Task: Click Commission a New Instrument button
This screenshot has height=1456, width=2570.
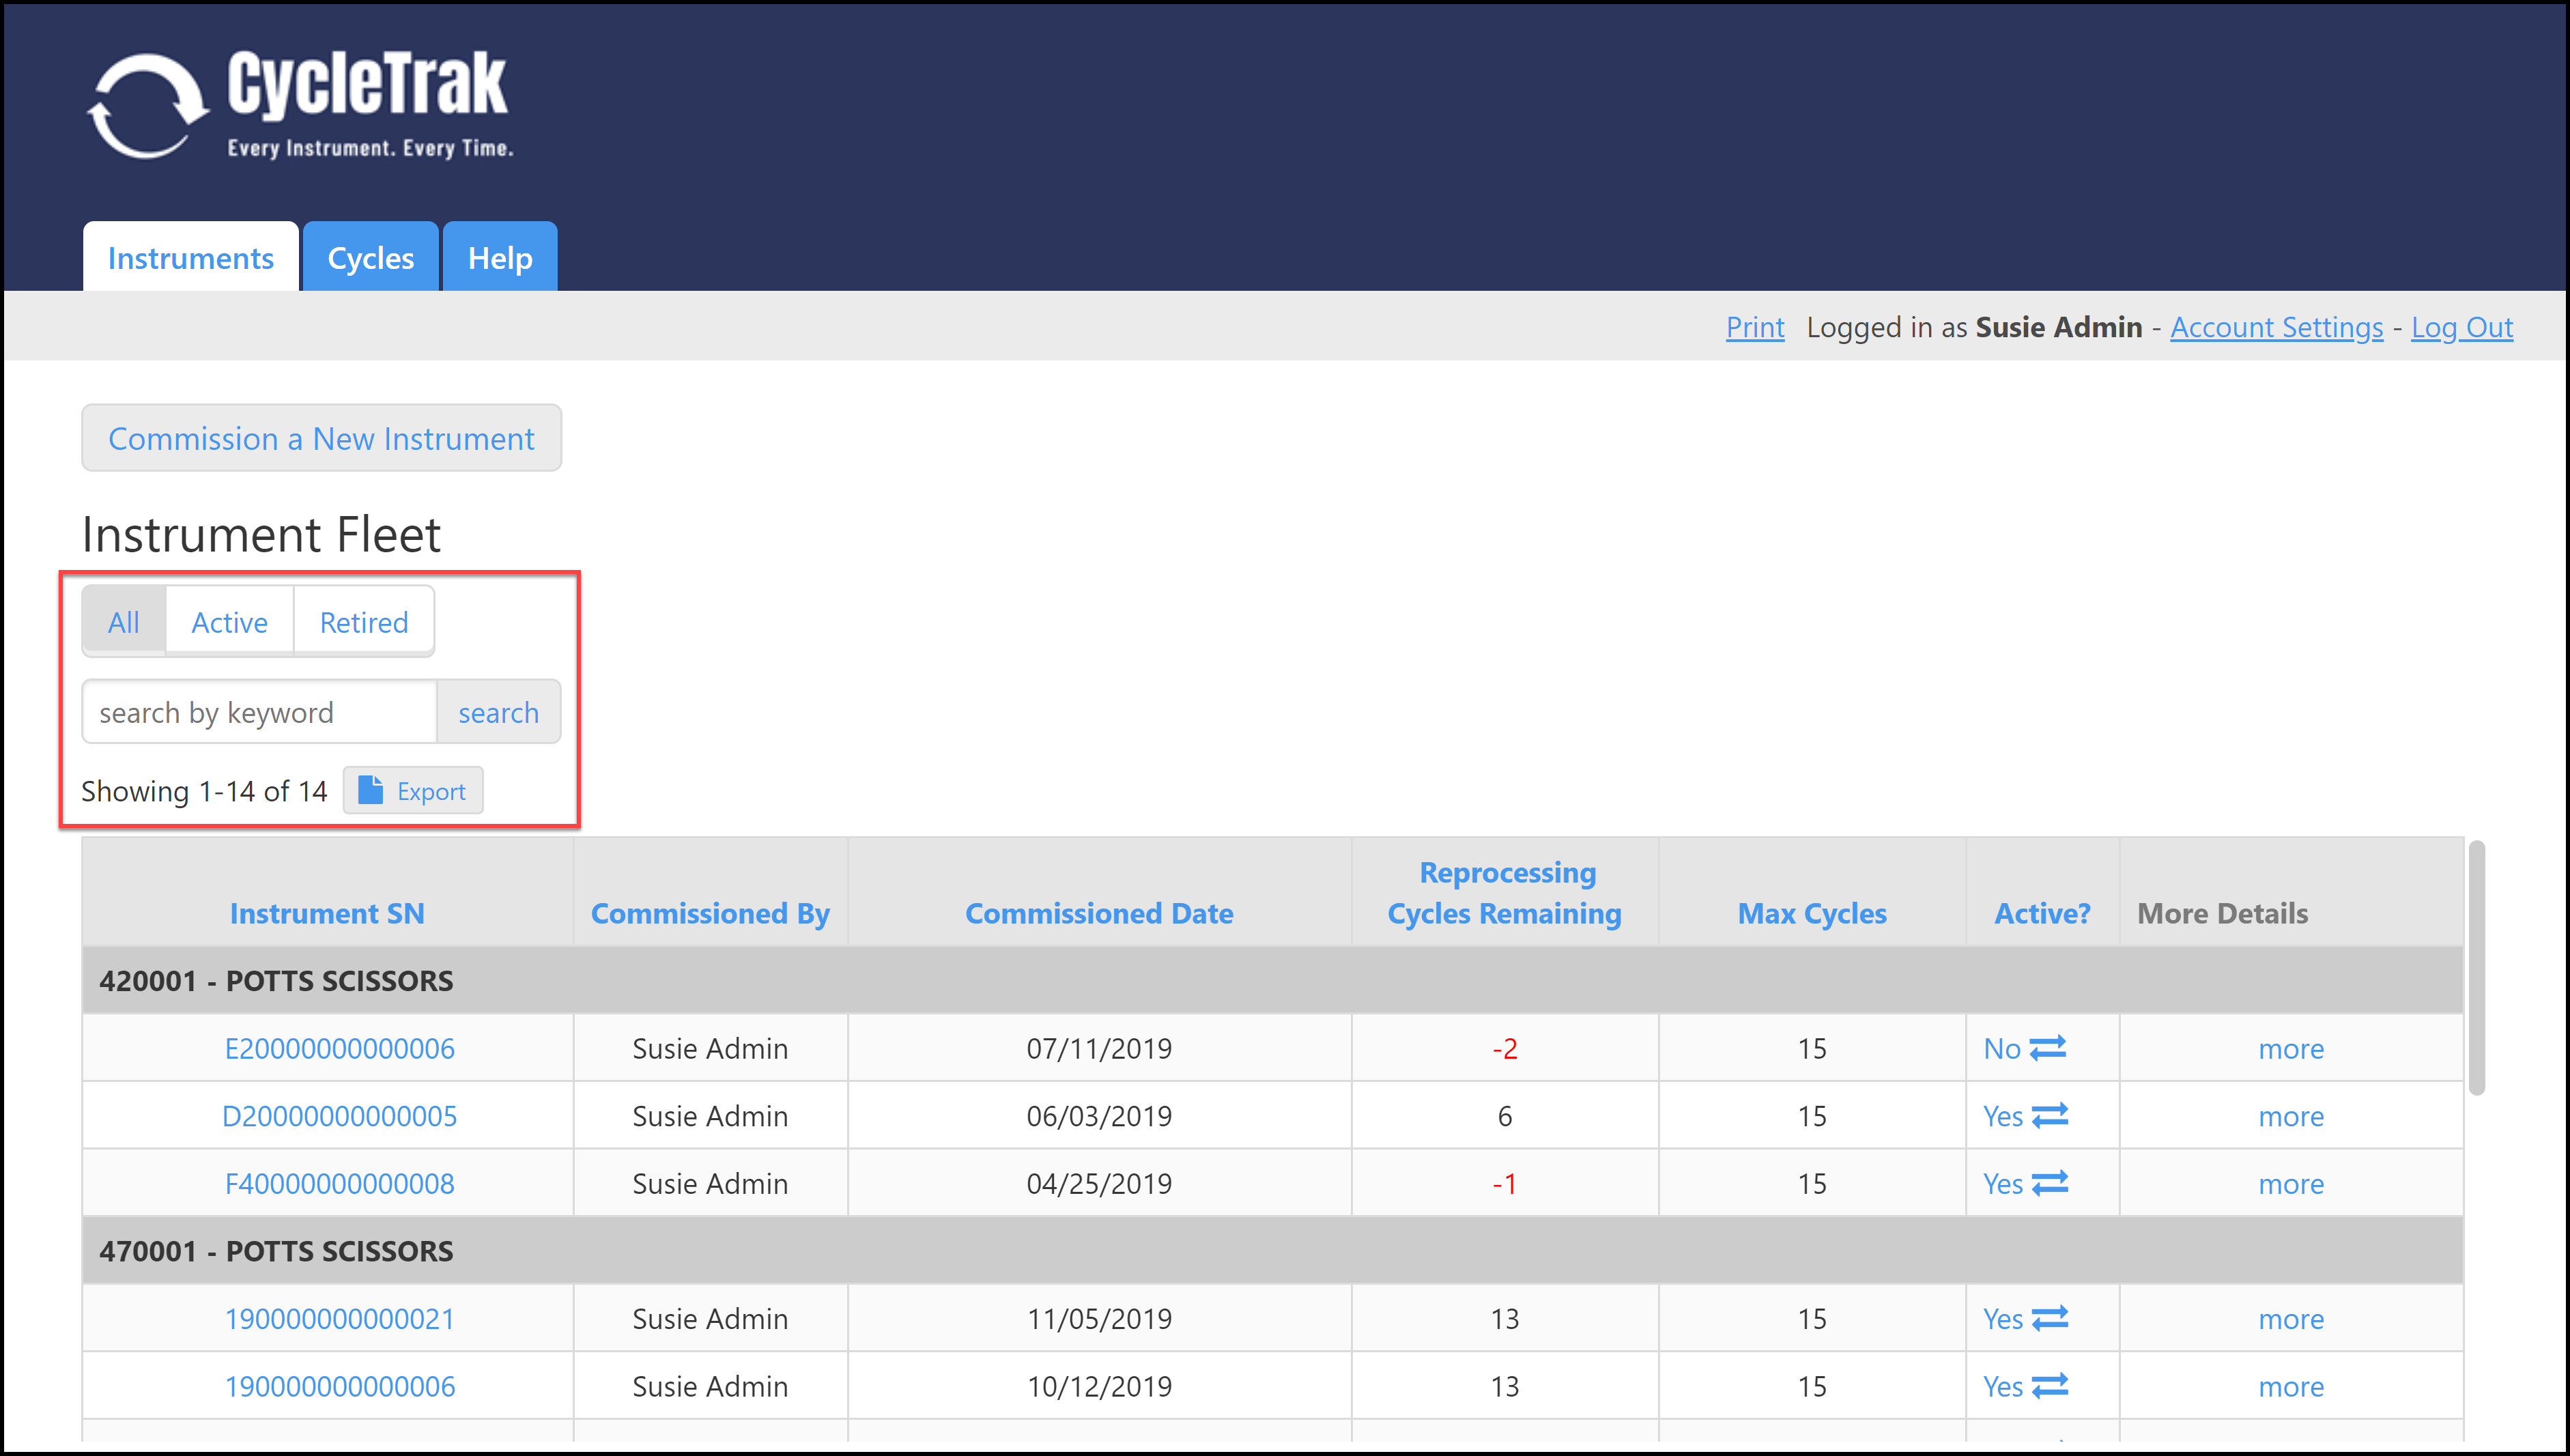Action: (321, 438)
